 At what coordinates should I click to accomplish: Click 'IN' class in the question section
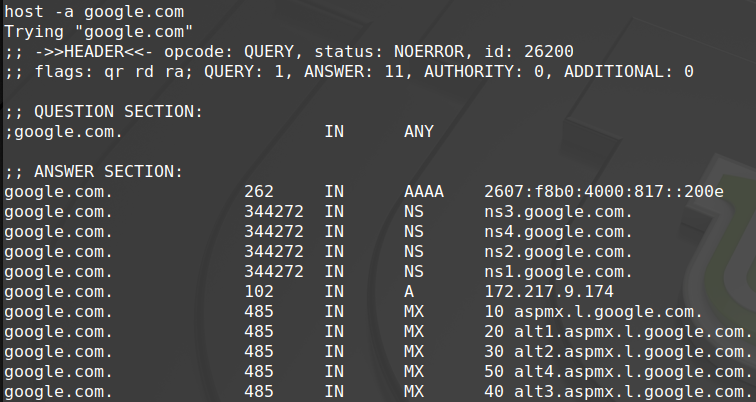tap(334, 132)
